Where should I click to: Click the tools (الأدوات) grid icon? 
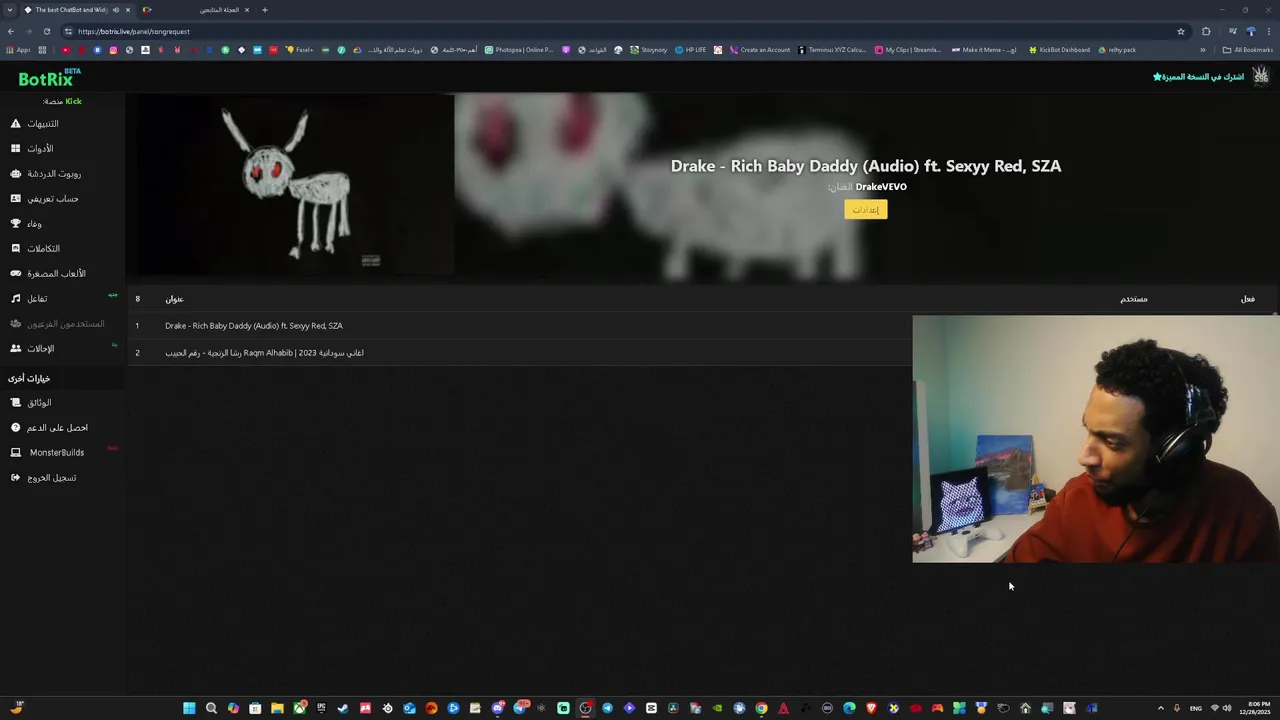pos(15,149)
